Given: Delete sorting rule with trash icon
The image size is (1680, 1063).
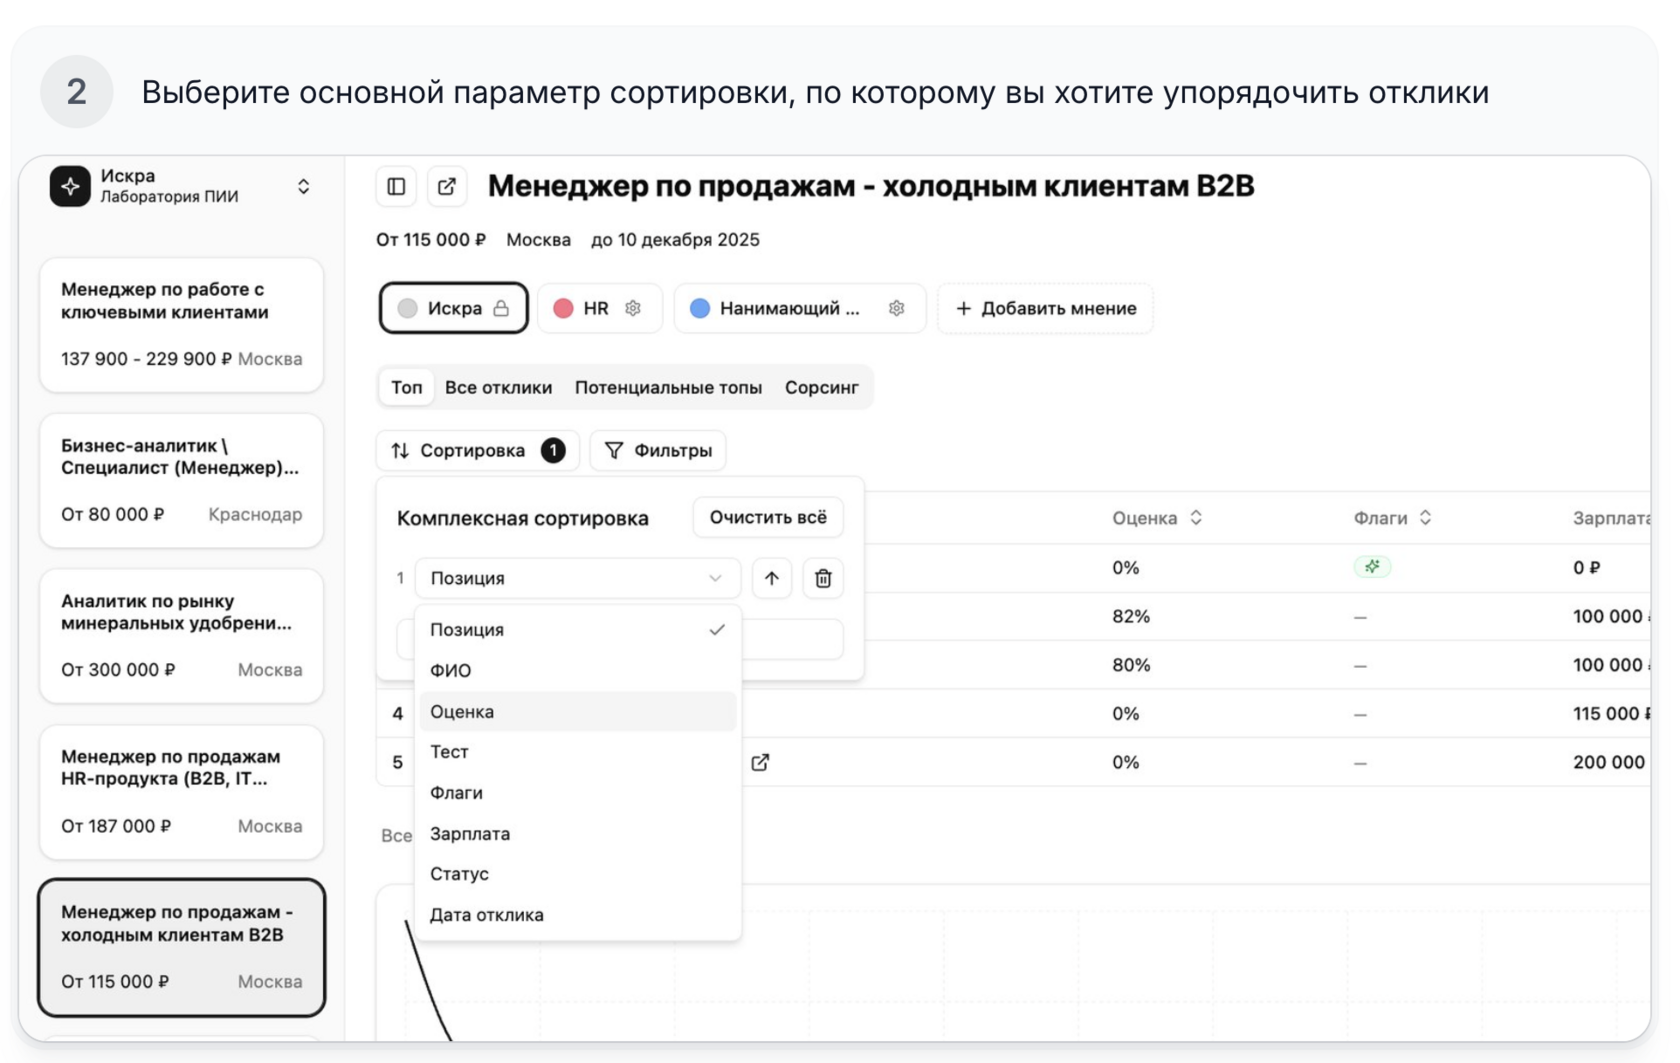Looking at the screenshot, I should [x=823, y=578].
